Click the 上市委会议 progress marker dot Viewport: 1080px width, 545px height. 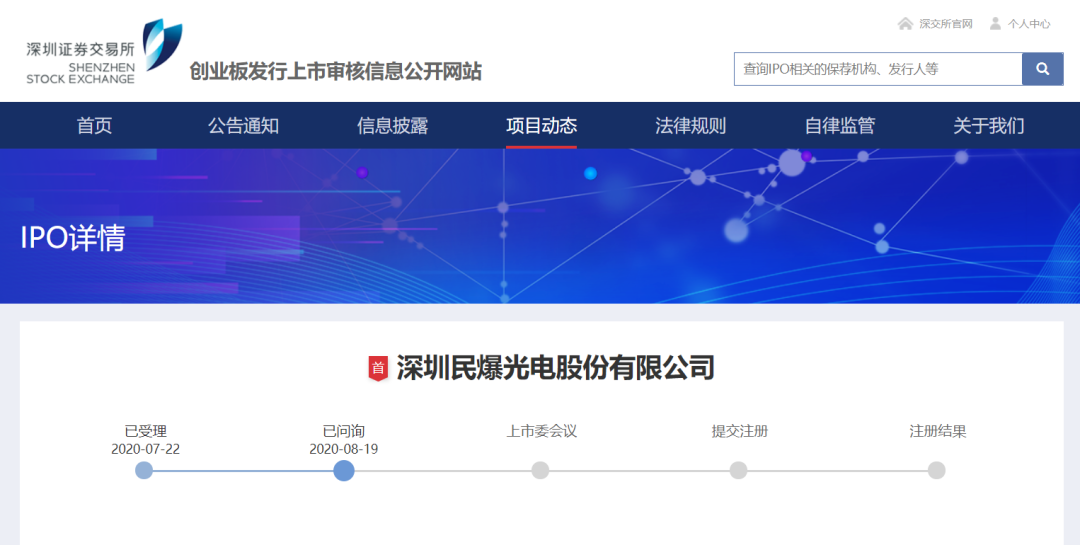541,471
